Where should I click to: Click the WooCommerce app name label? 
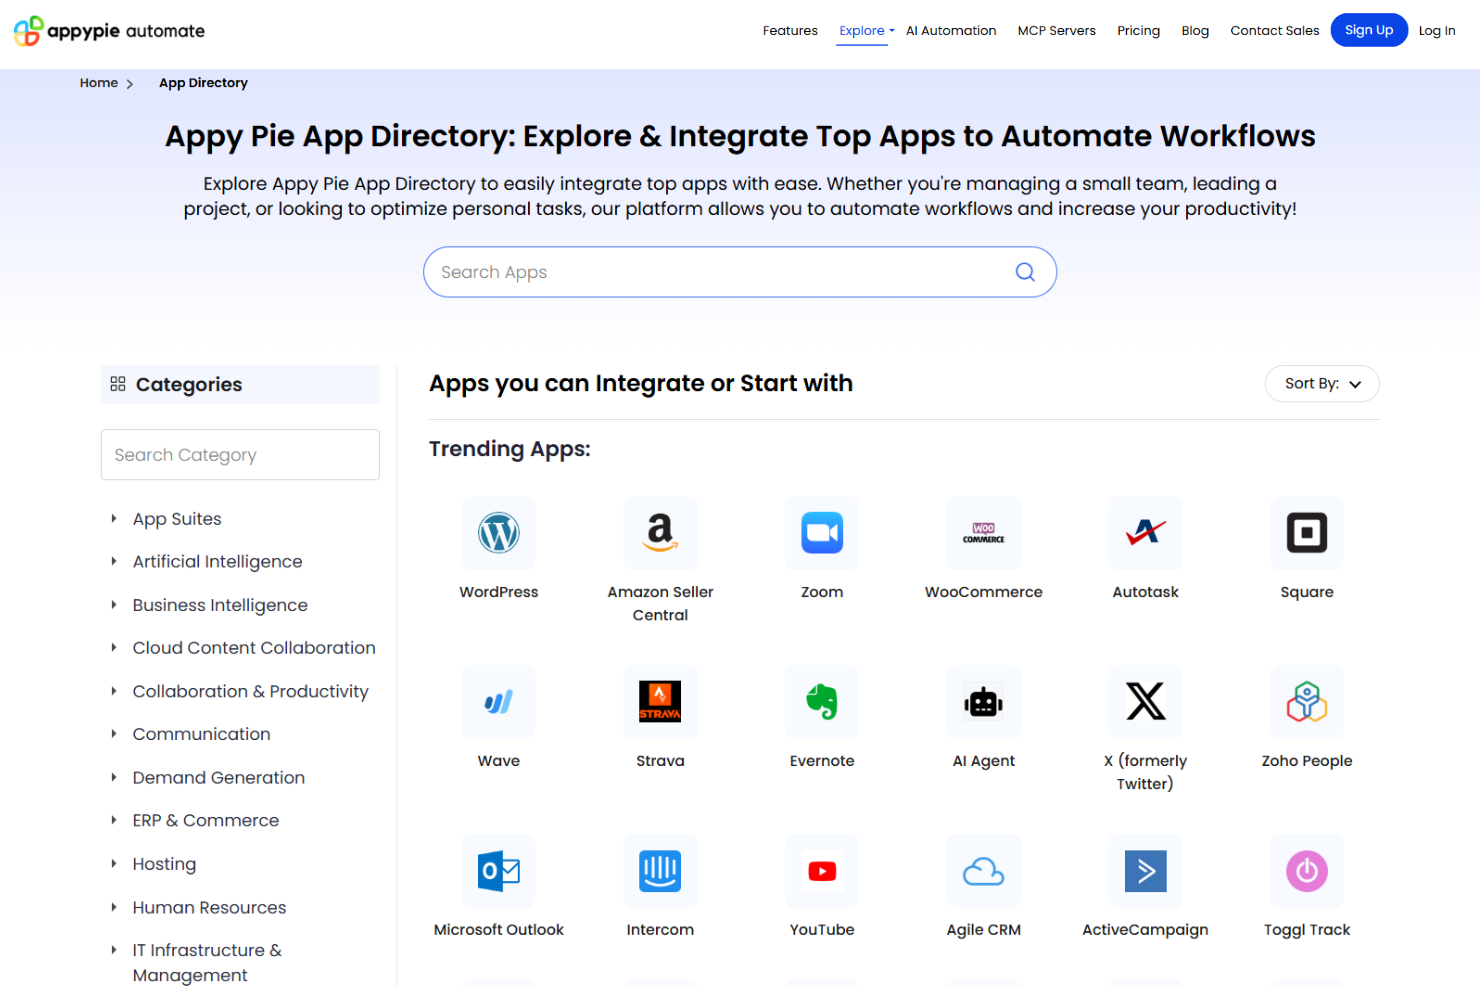point(984,592)
